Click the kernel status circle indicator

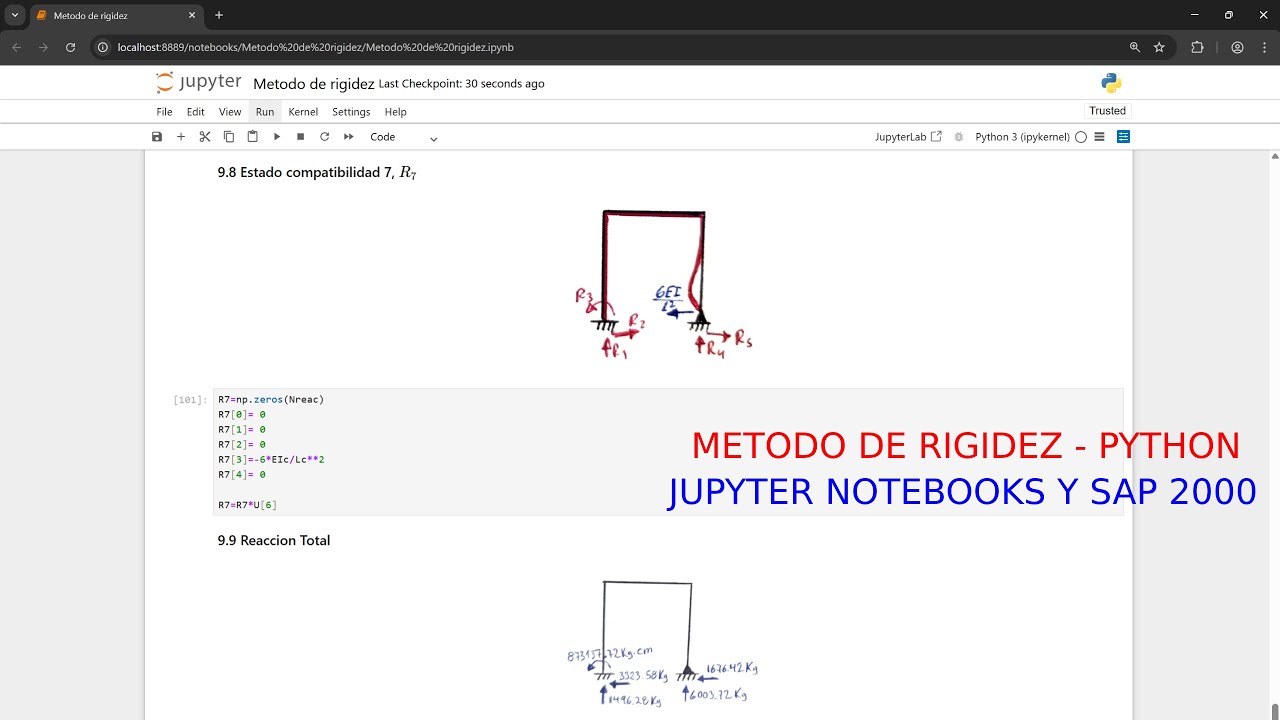click(1081, 137)
